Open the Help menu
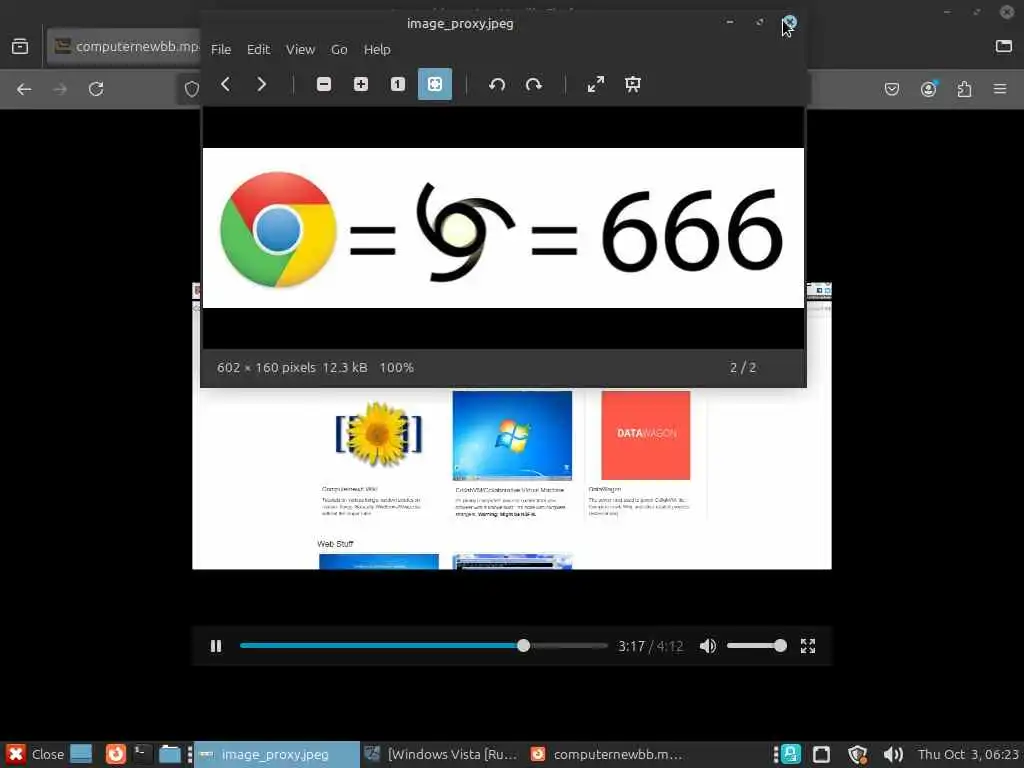The width and height of the screenshot is (1024, 768). point(377,50)
